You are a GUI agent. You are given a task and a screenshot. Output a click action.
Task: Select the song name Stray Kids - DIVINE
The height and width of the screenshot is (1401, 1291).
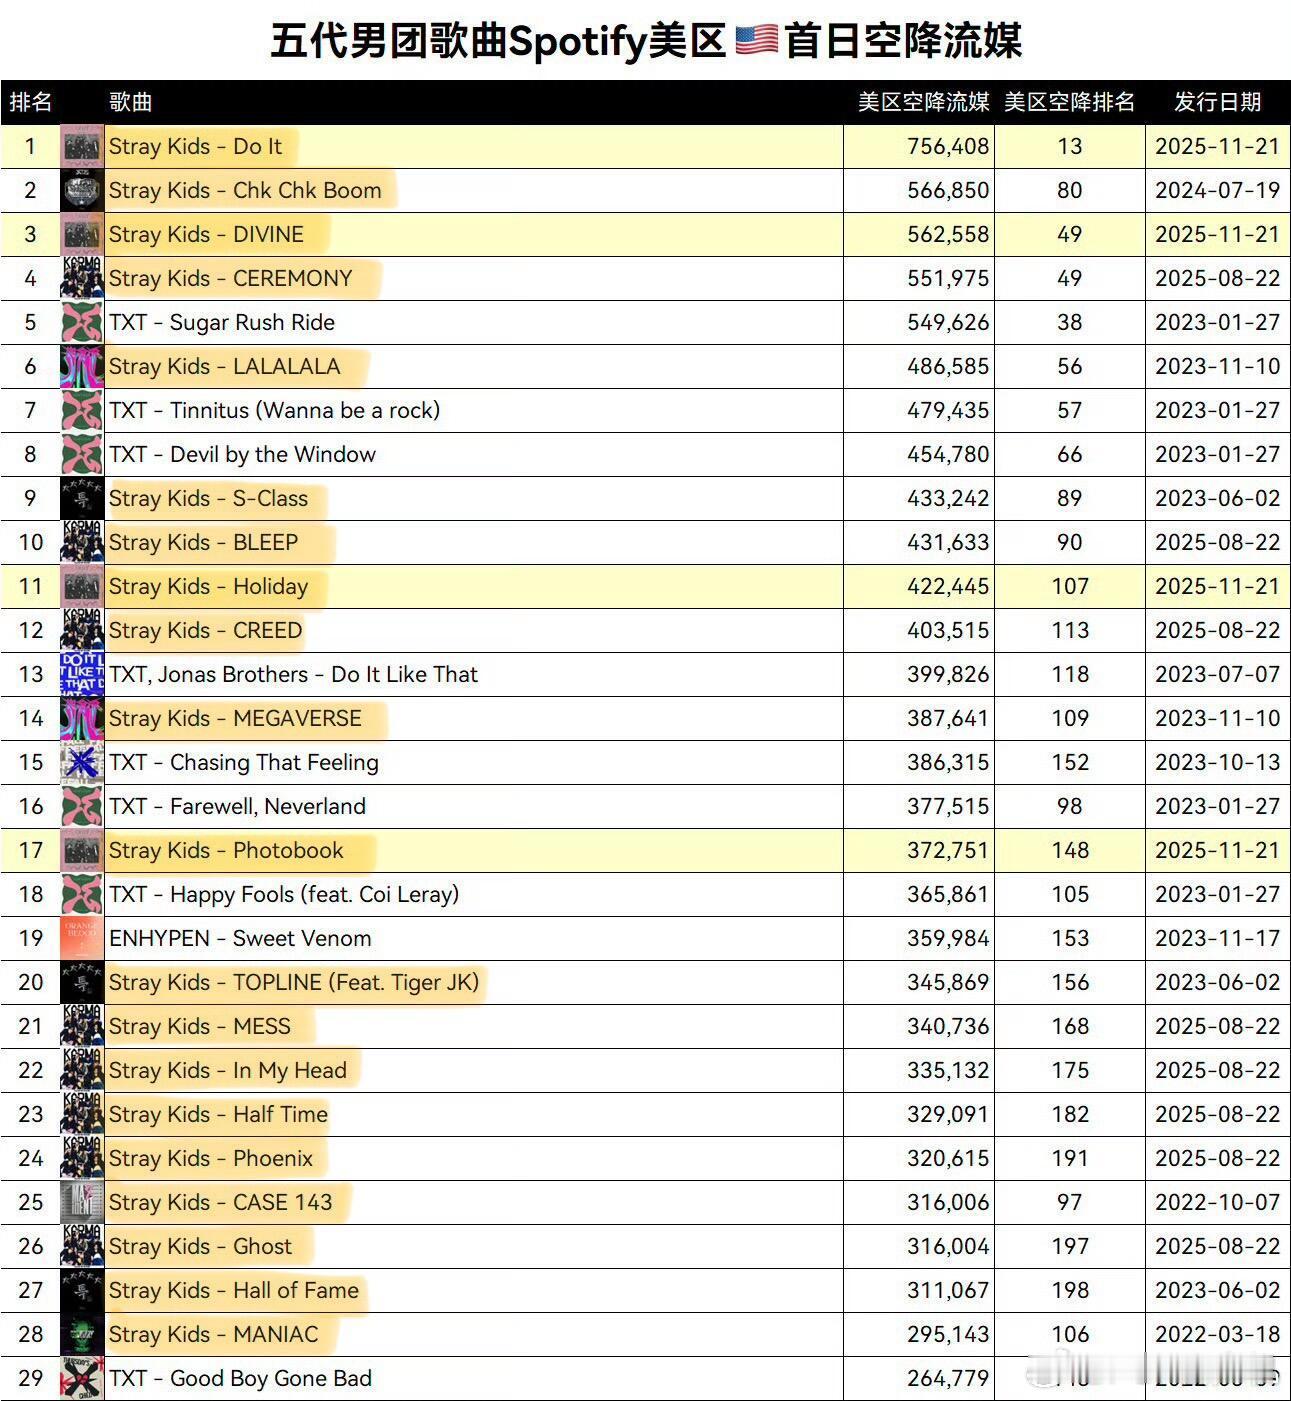pos(206,234)
